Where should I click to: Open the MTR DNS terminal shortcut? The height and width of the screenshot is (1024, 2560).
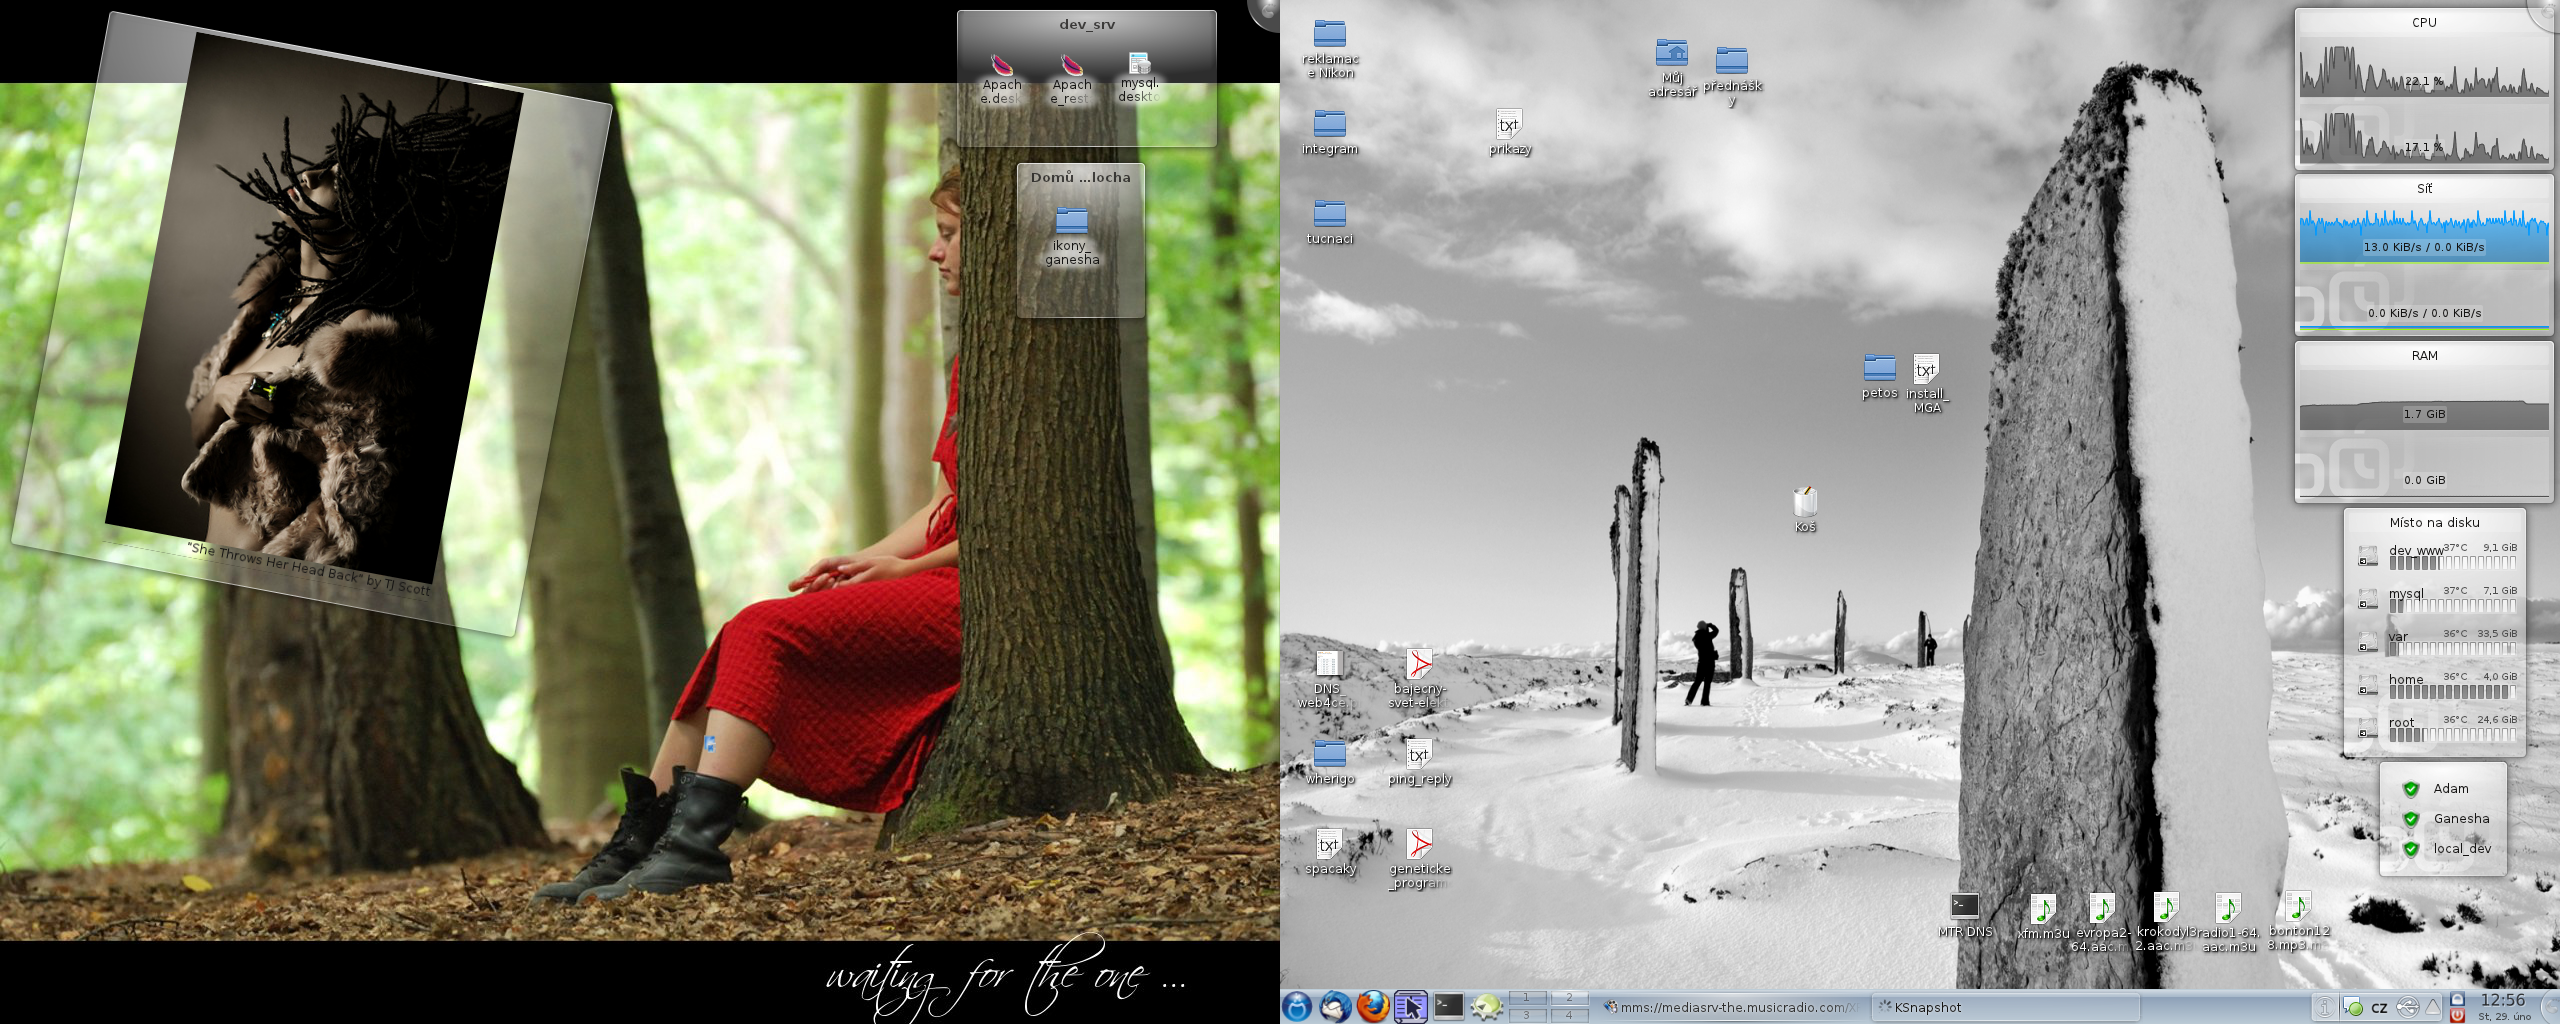coord(1964,907)
